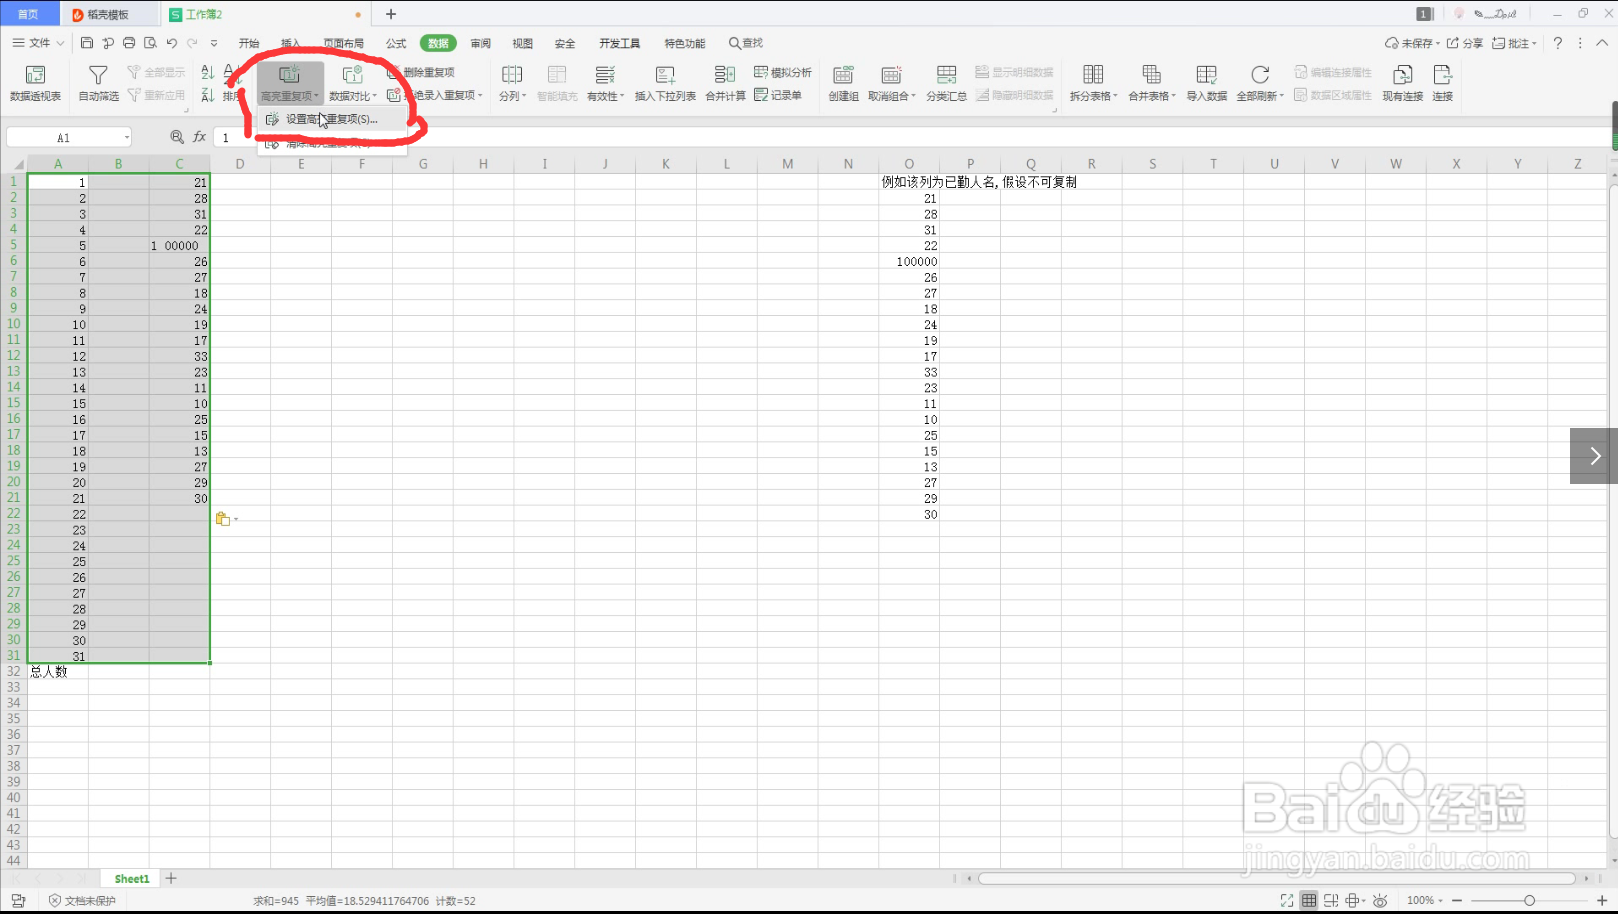This screenshot has width=1618, height=914.
Task: Click 插入下拉列表 insert dropdown list
Action: (665, 83)
